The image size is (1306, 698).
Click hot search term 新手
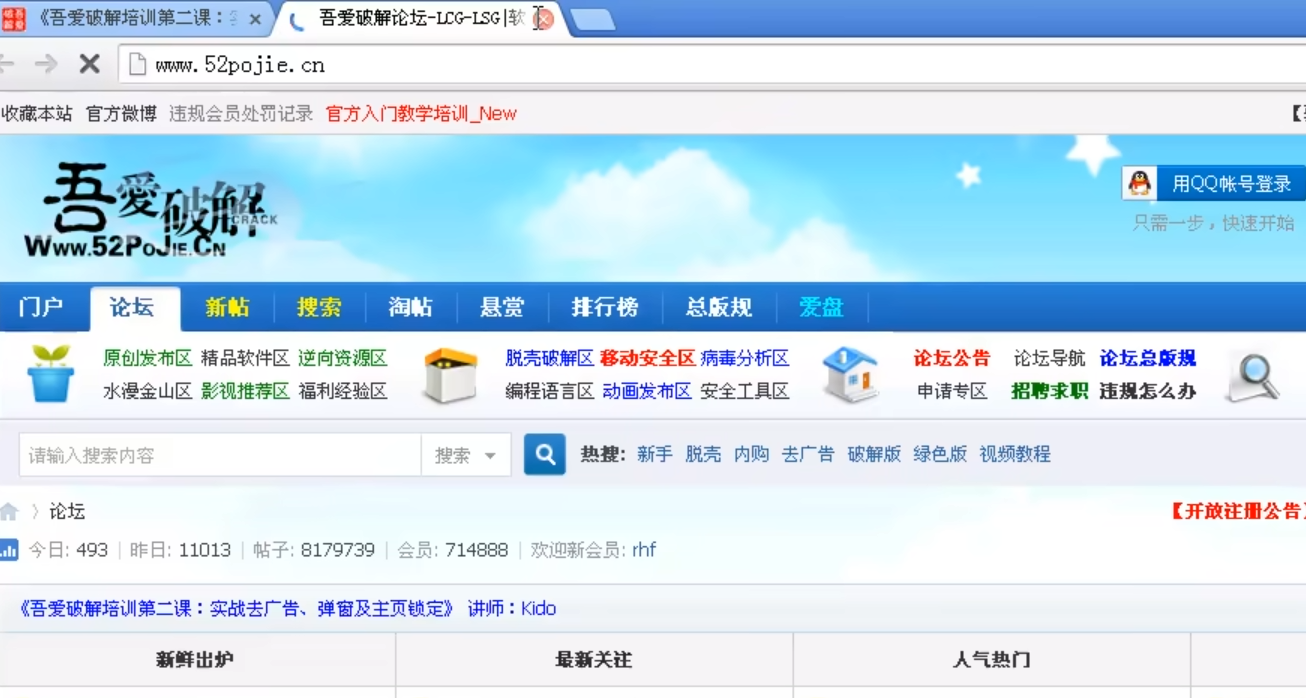tap(655, 454)
